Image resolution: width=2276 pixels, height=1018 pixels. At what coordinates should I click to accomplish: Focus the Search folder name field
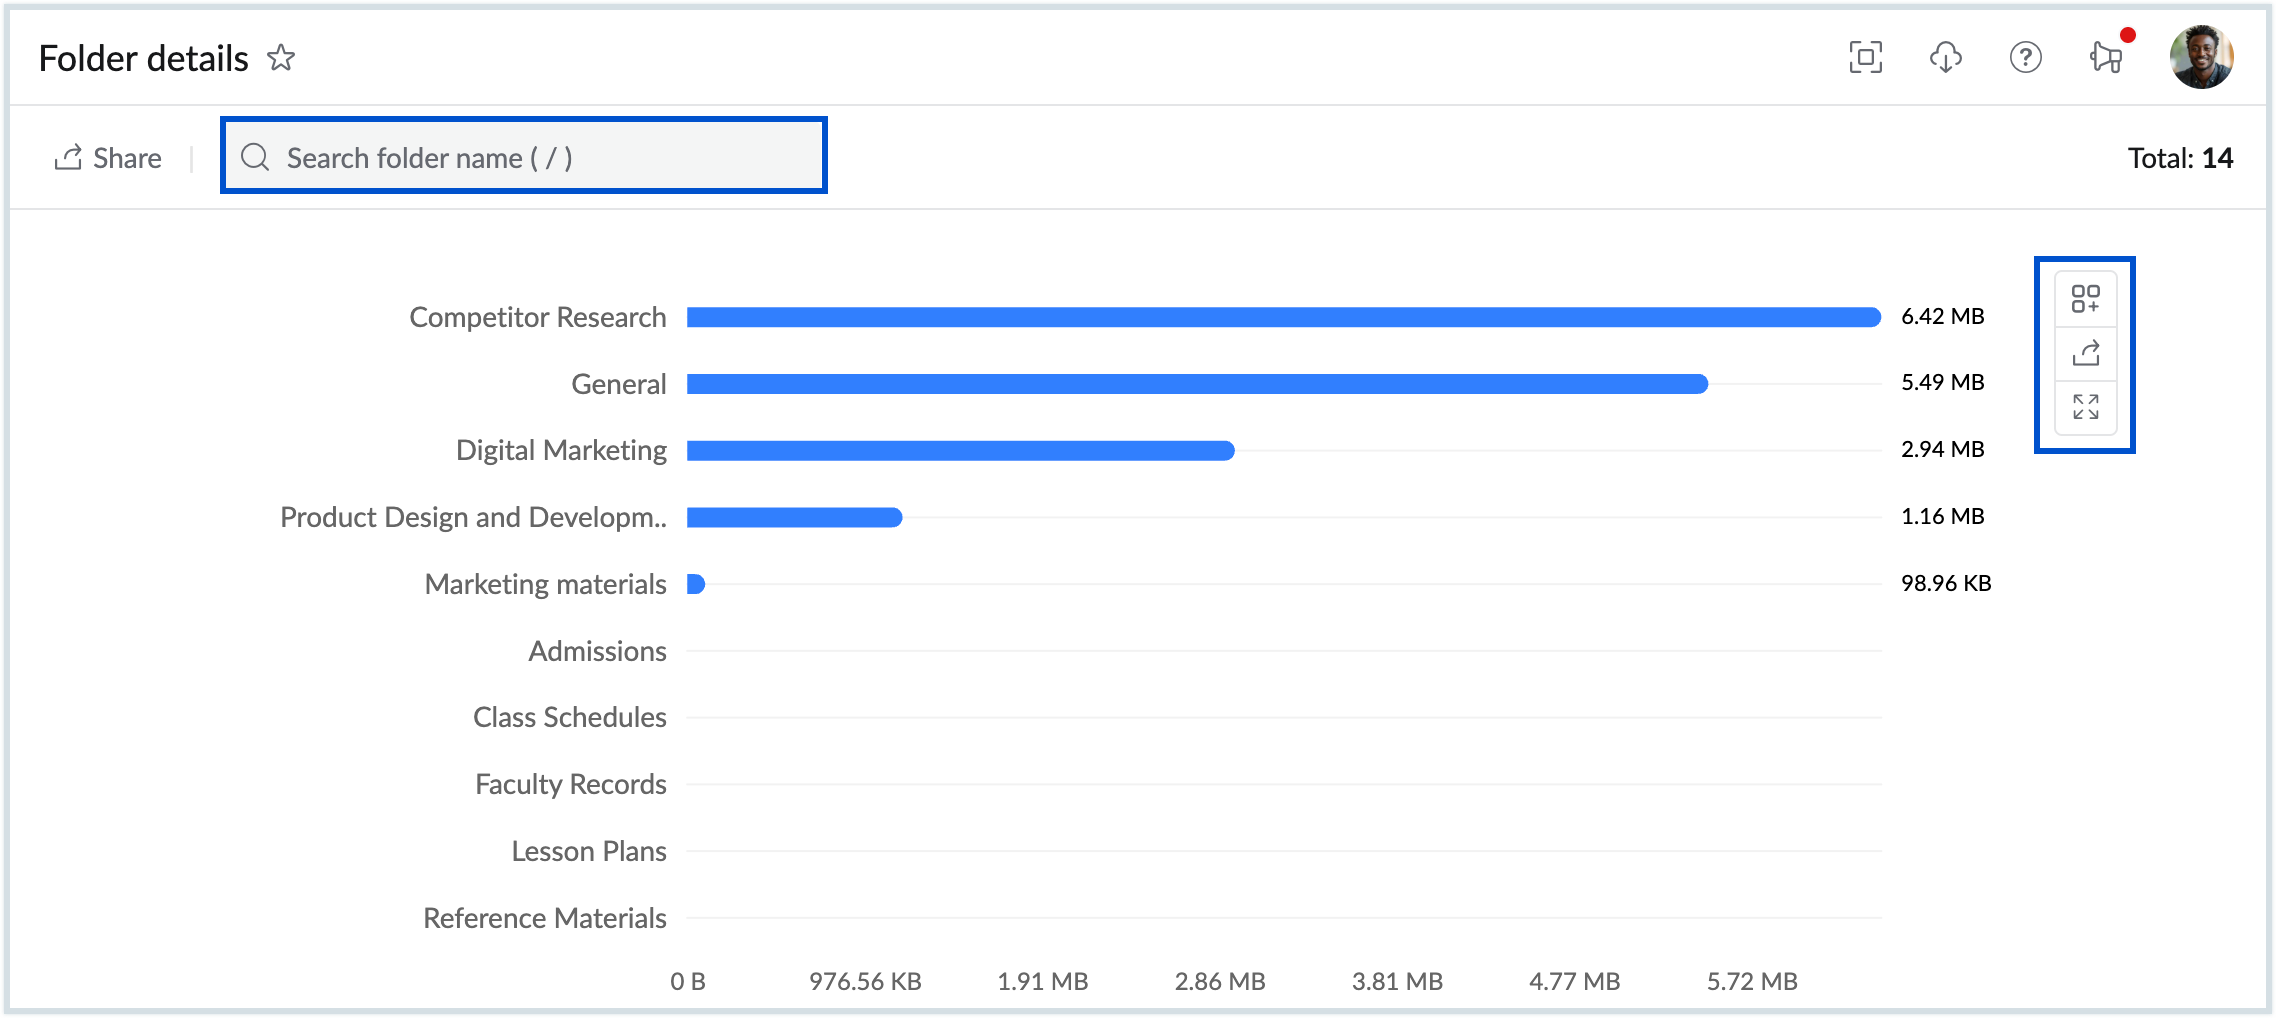(x=540, y=157)
